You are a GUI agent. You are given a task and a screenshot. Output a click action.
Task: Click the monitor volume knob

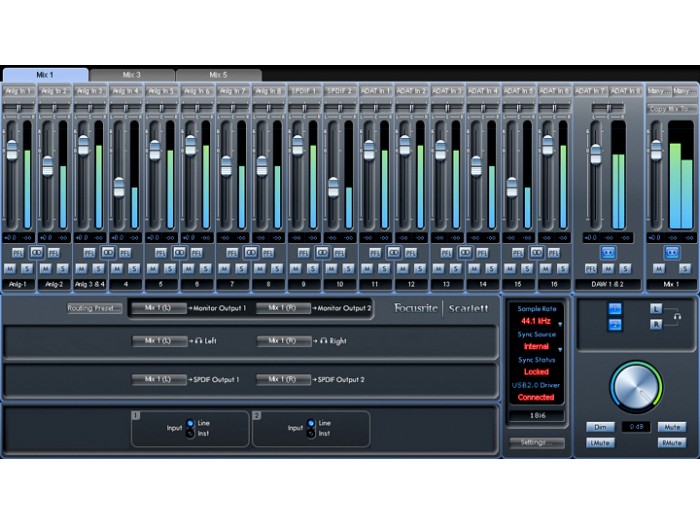click(x=636, y=387)
